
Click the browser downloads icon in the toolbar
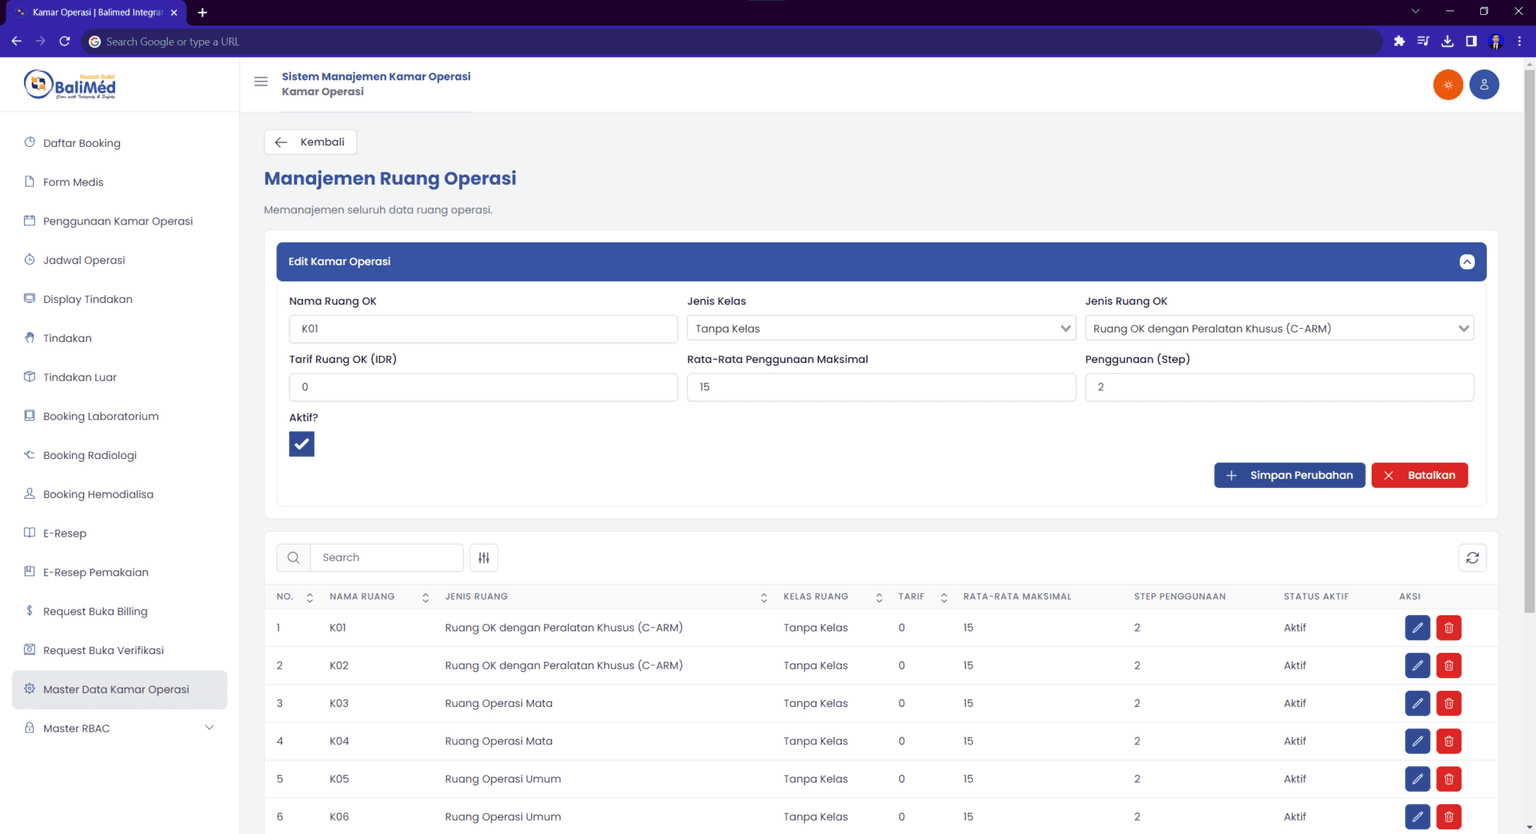coord(1447,41)
